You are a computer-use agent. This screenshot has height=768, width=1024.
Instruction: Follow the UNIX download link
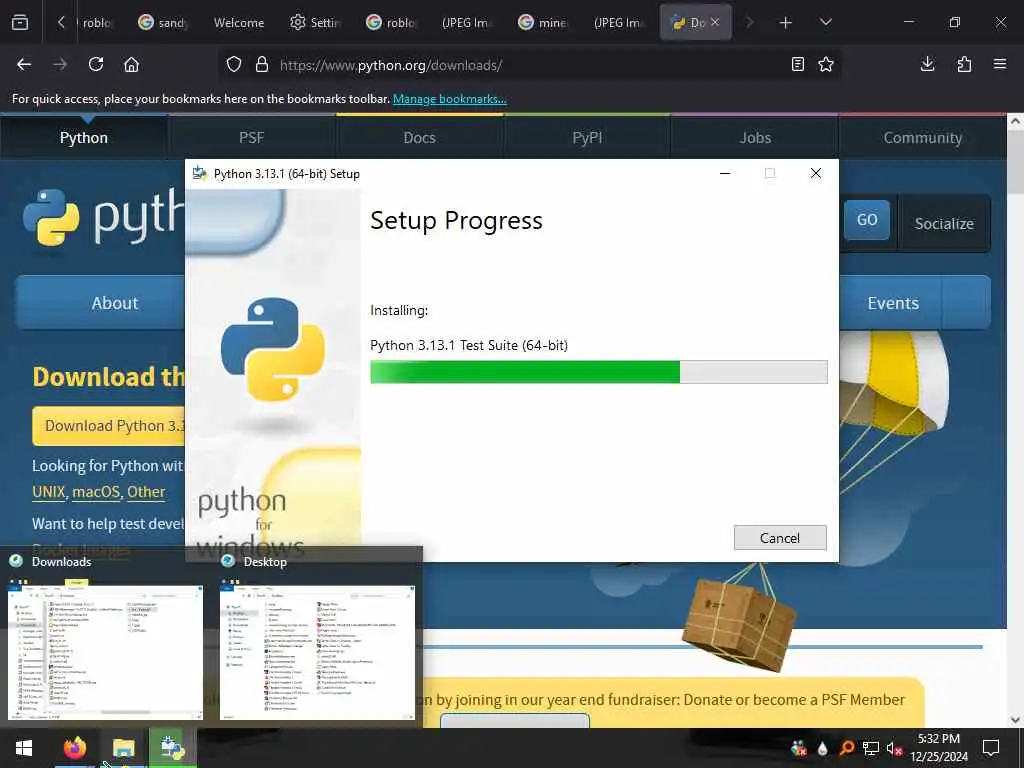pyautogui.click(x=49, y=492)
